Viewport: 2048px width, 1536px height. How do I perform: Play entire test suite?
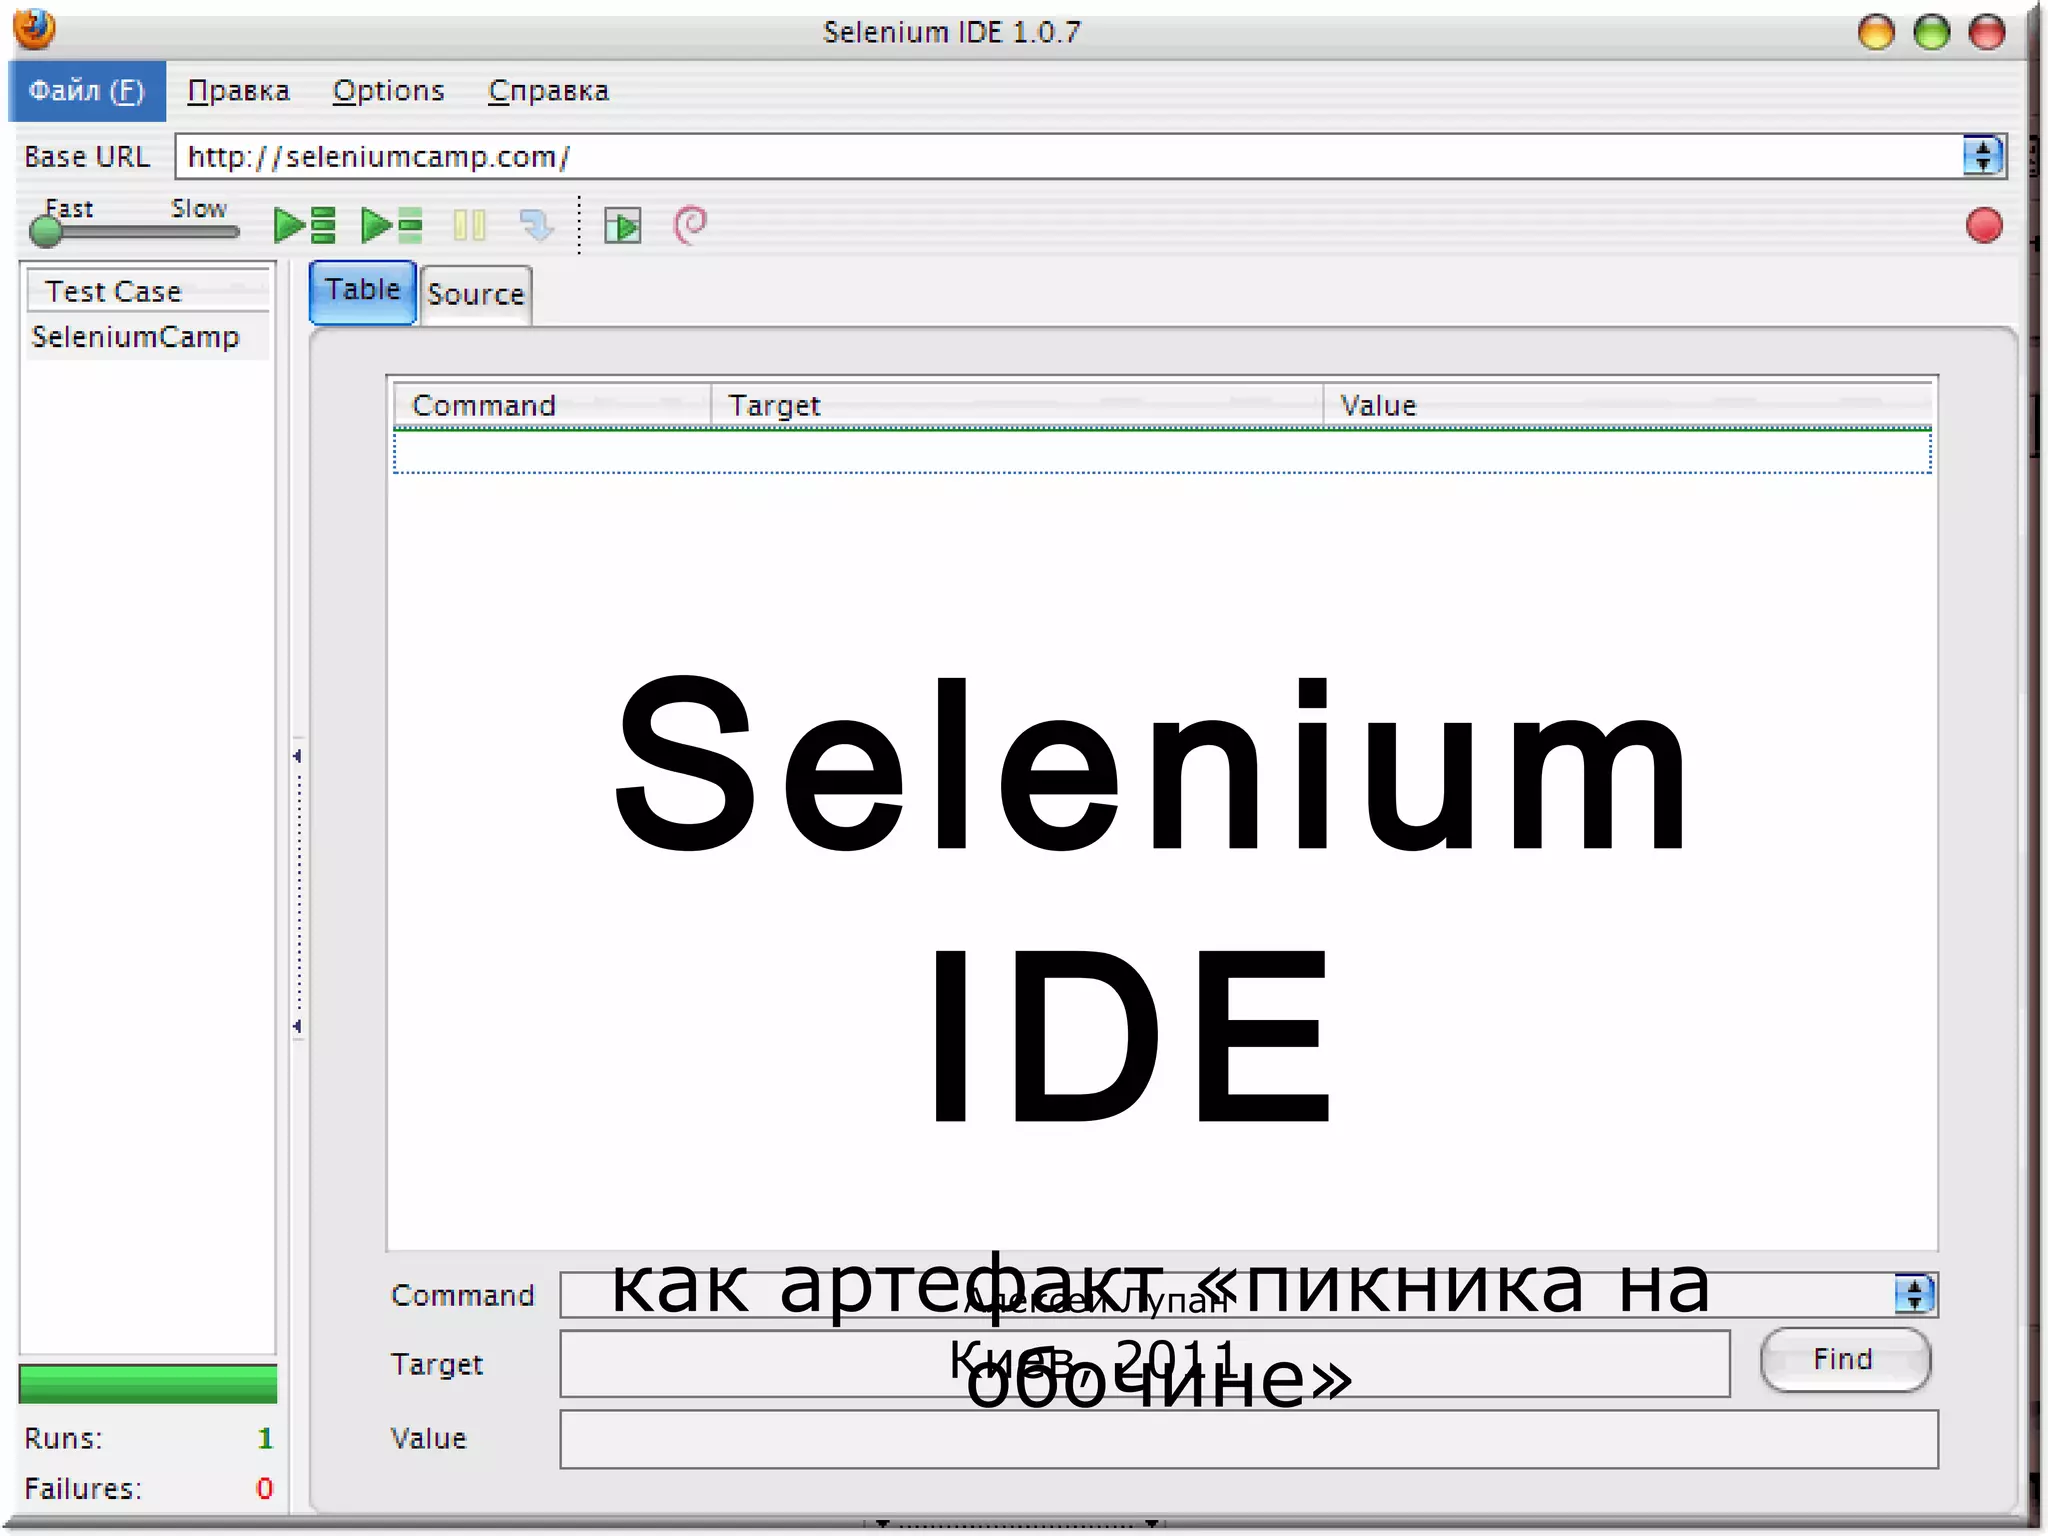pos(305,225)
